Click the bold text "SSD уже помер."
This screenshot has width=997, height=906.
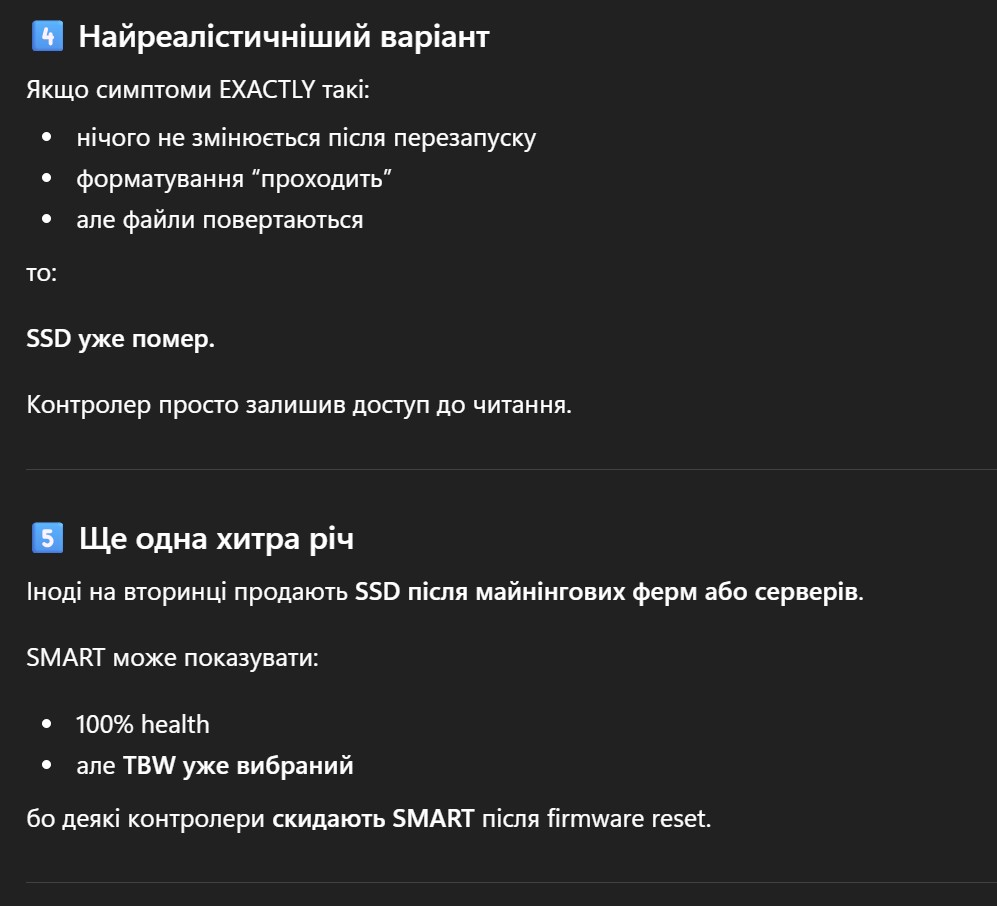pyautogui.click(x=120, y=338)
